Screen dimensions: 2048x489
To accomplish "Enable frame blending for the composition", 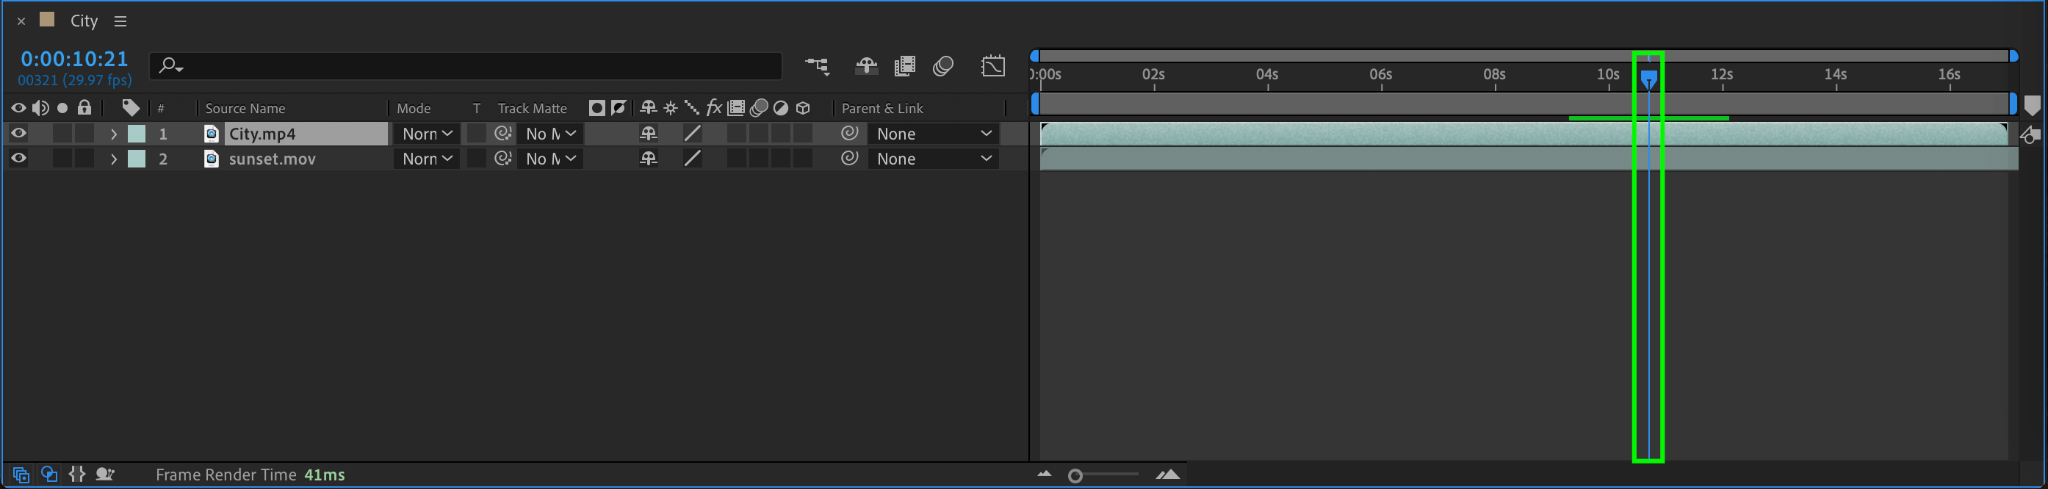I will coord(904,66).
